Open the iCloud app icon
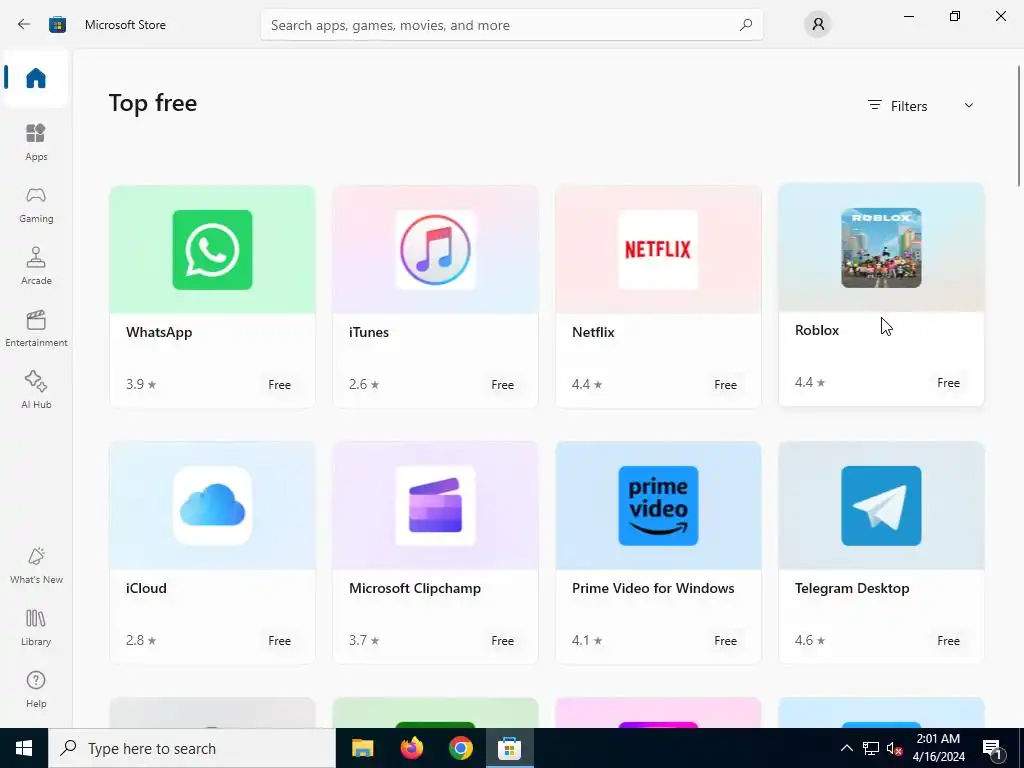 [x=212, y=505]
